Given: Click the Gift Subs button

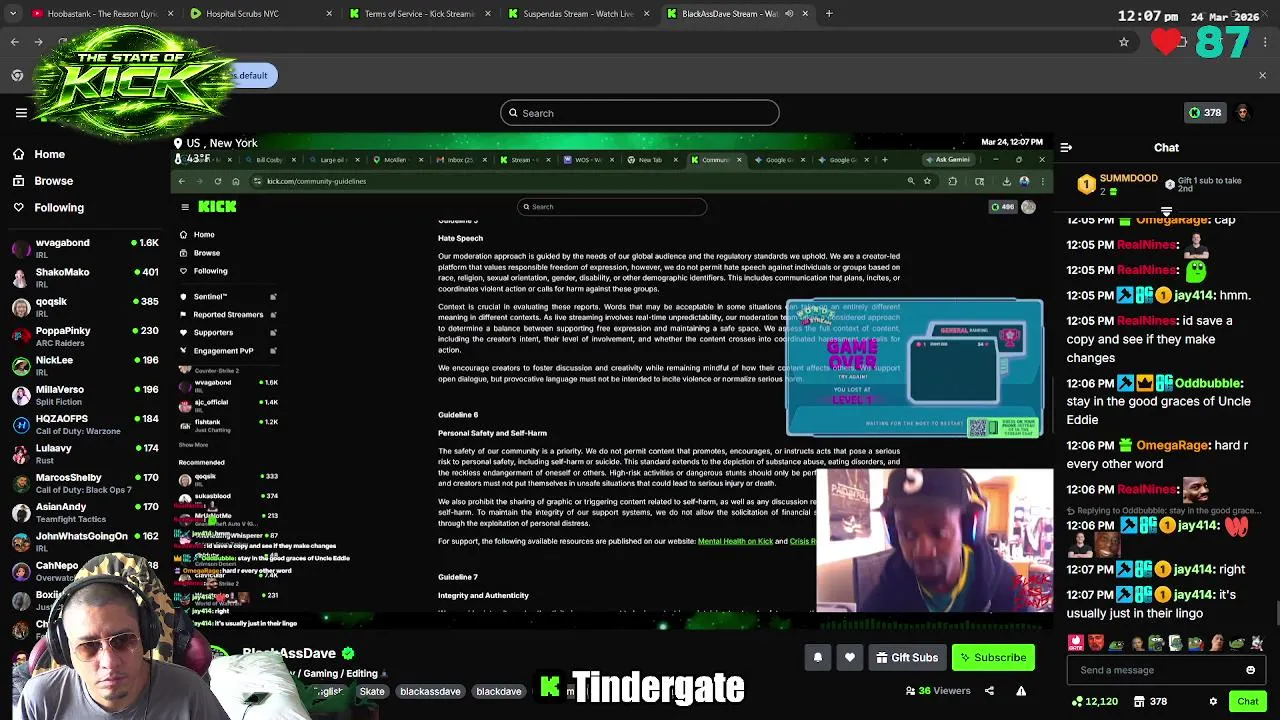Looking at the screenshot, I should pyautogui.click(x=906, y=657).
